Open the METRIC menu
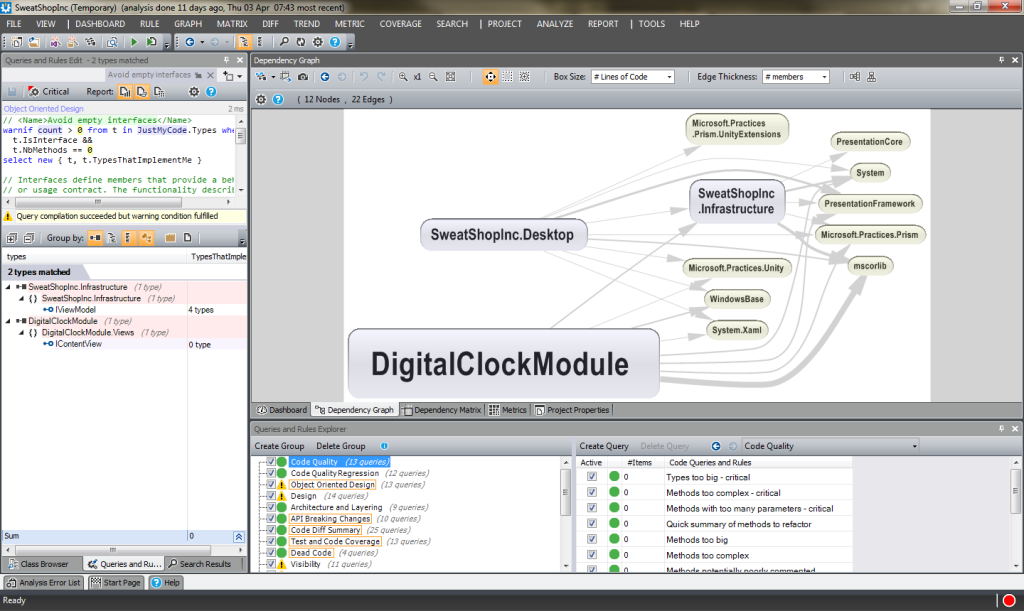 349,24
